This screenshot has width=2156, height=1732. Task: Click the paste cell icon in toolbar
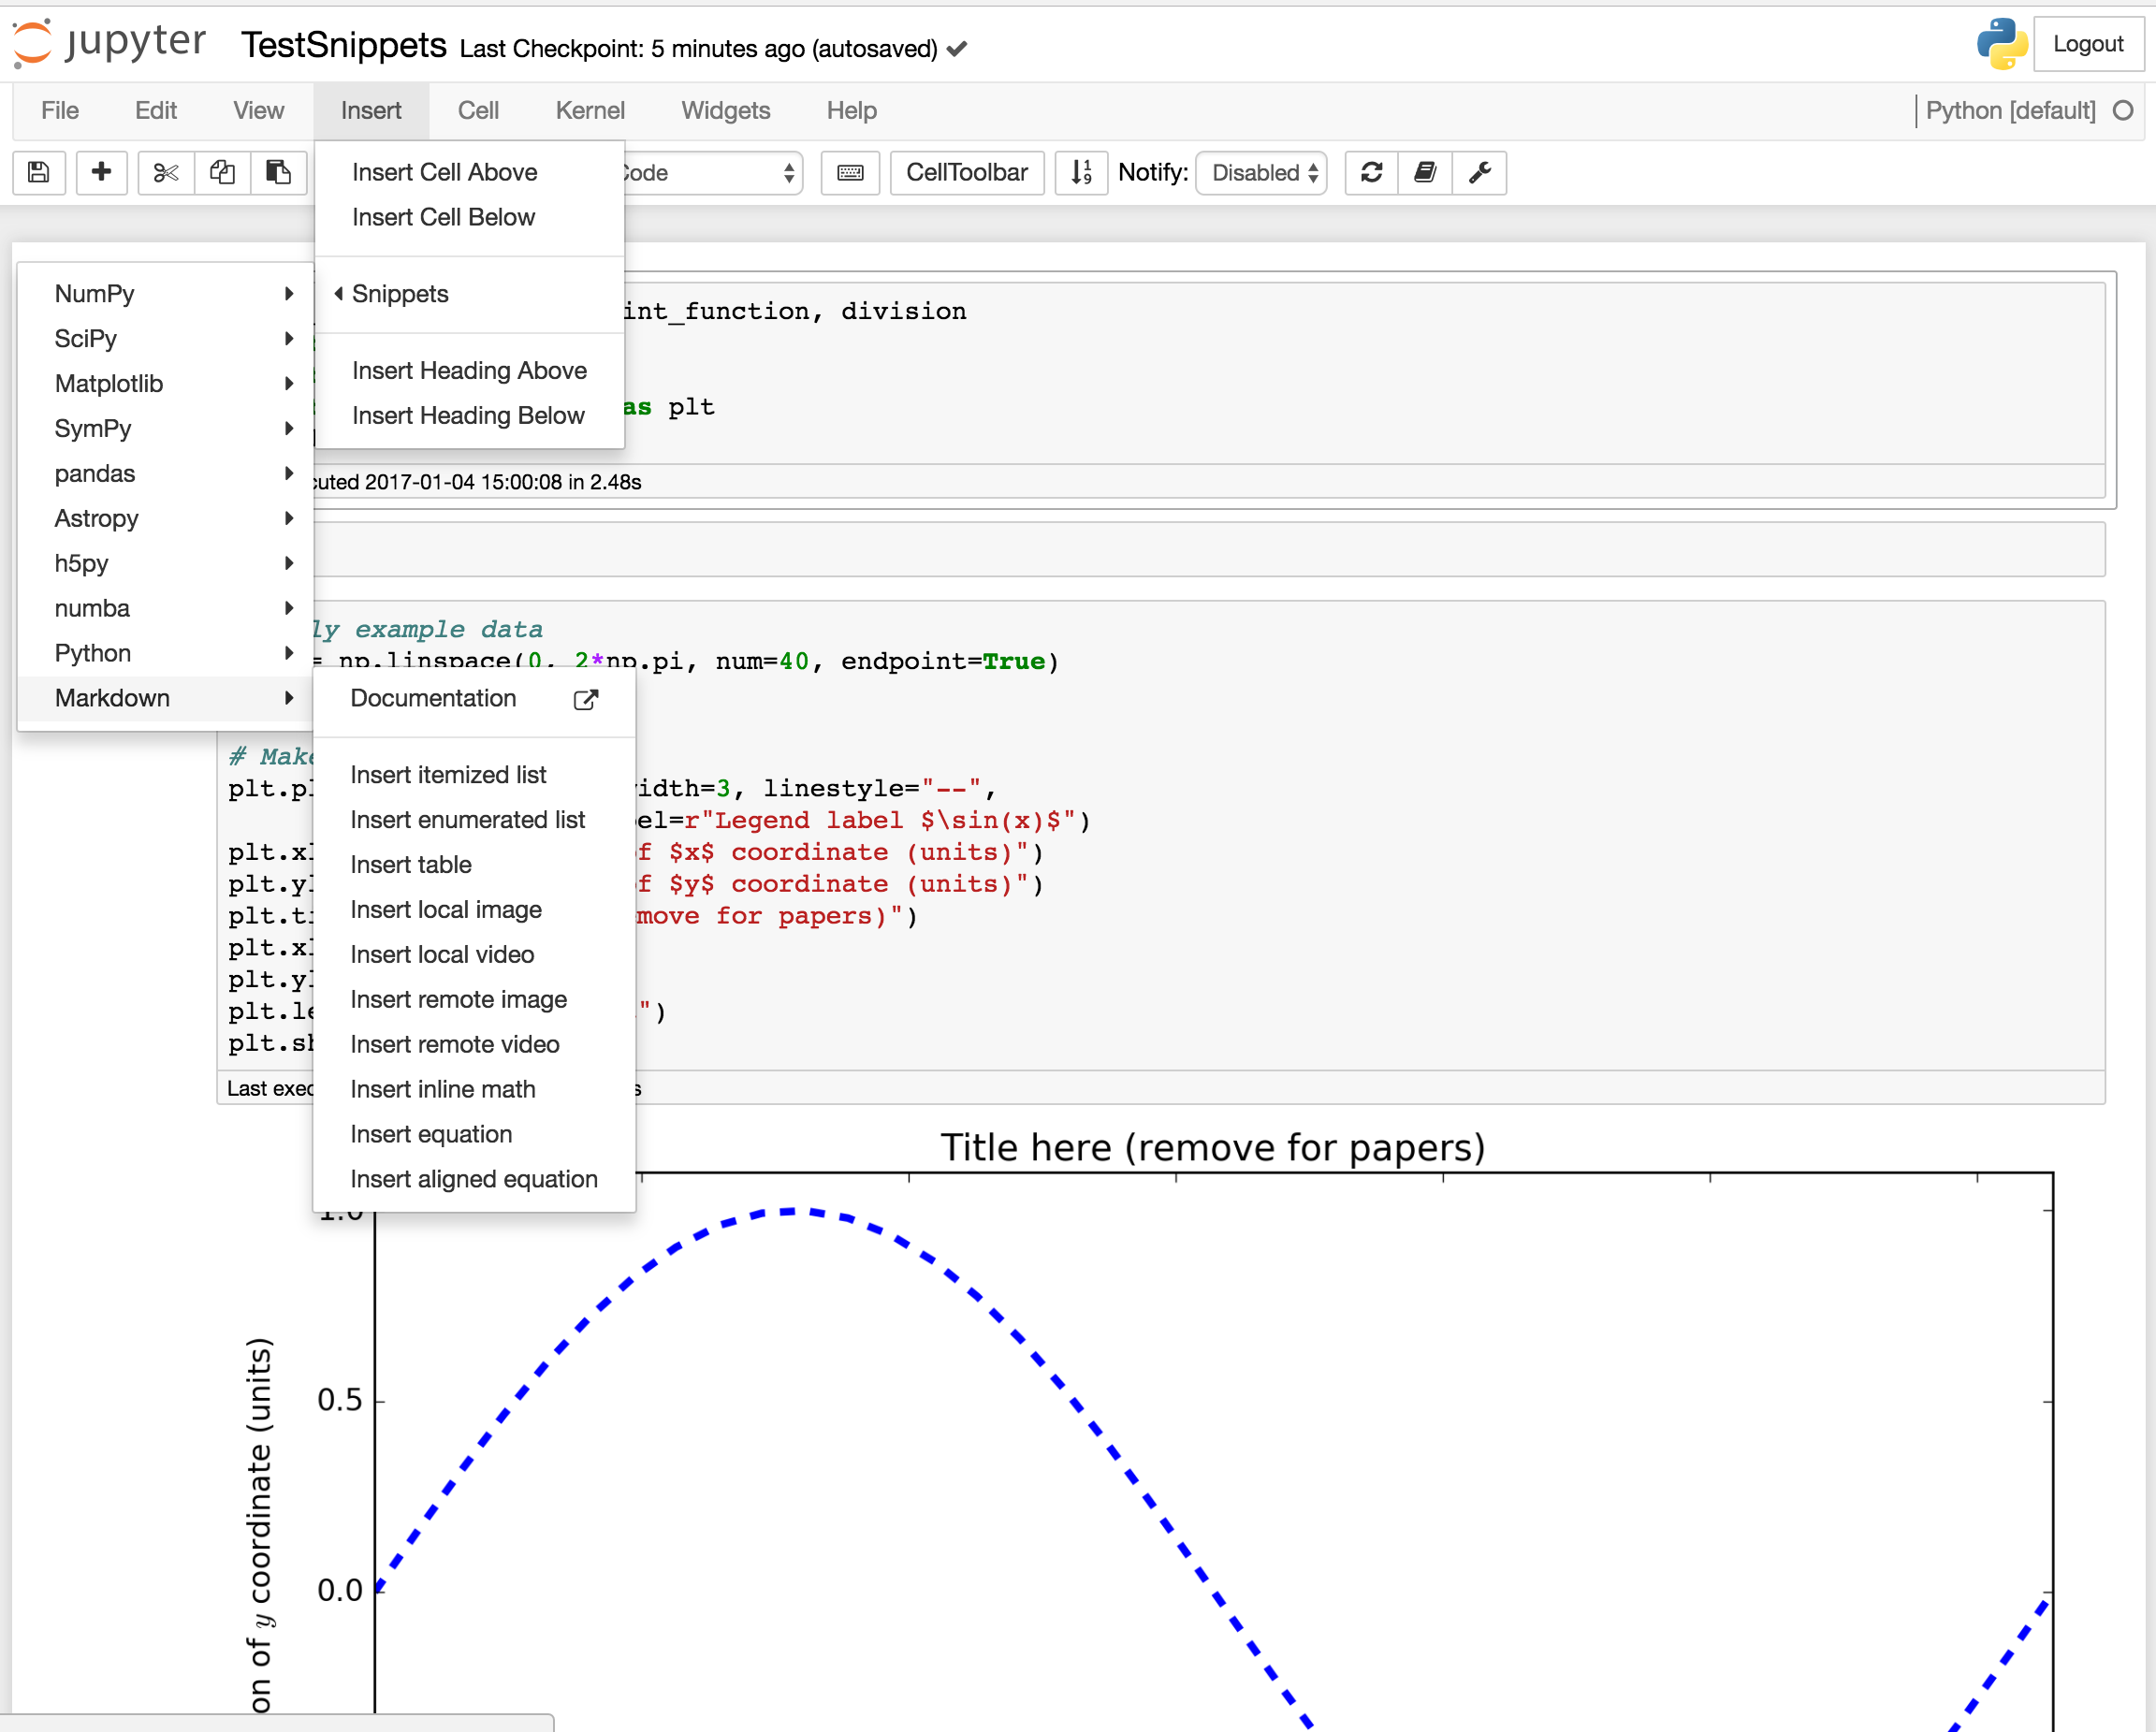click(x=277, y=171)
